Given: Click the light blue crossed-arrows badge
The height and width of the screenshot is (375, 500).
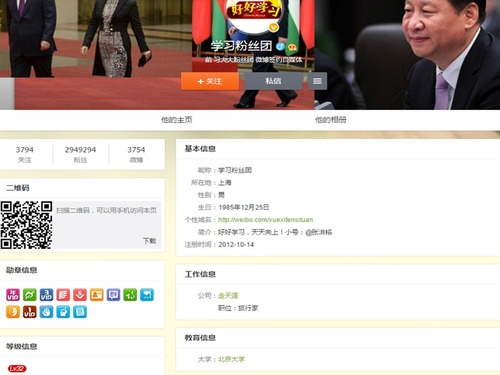Looking at the screenshot, I should (x=147, y=295).
